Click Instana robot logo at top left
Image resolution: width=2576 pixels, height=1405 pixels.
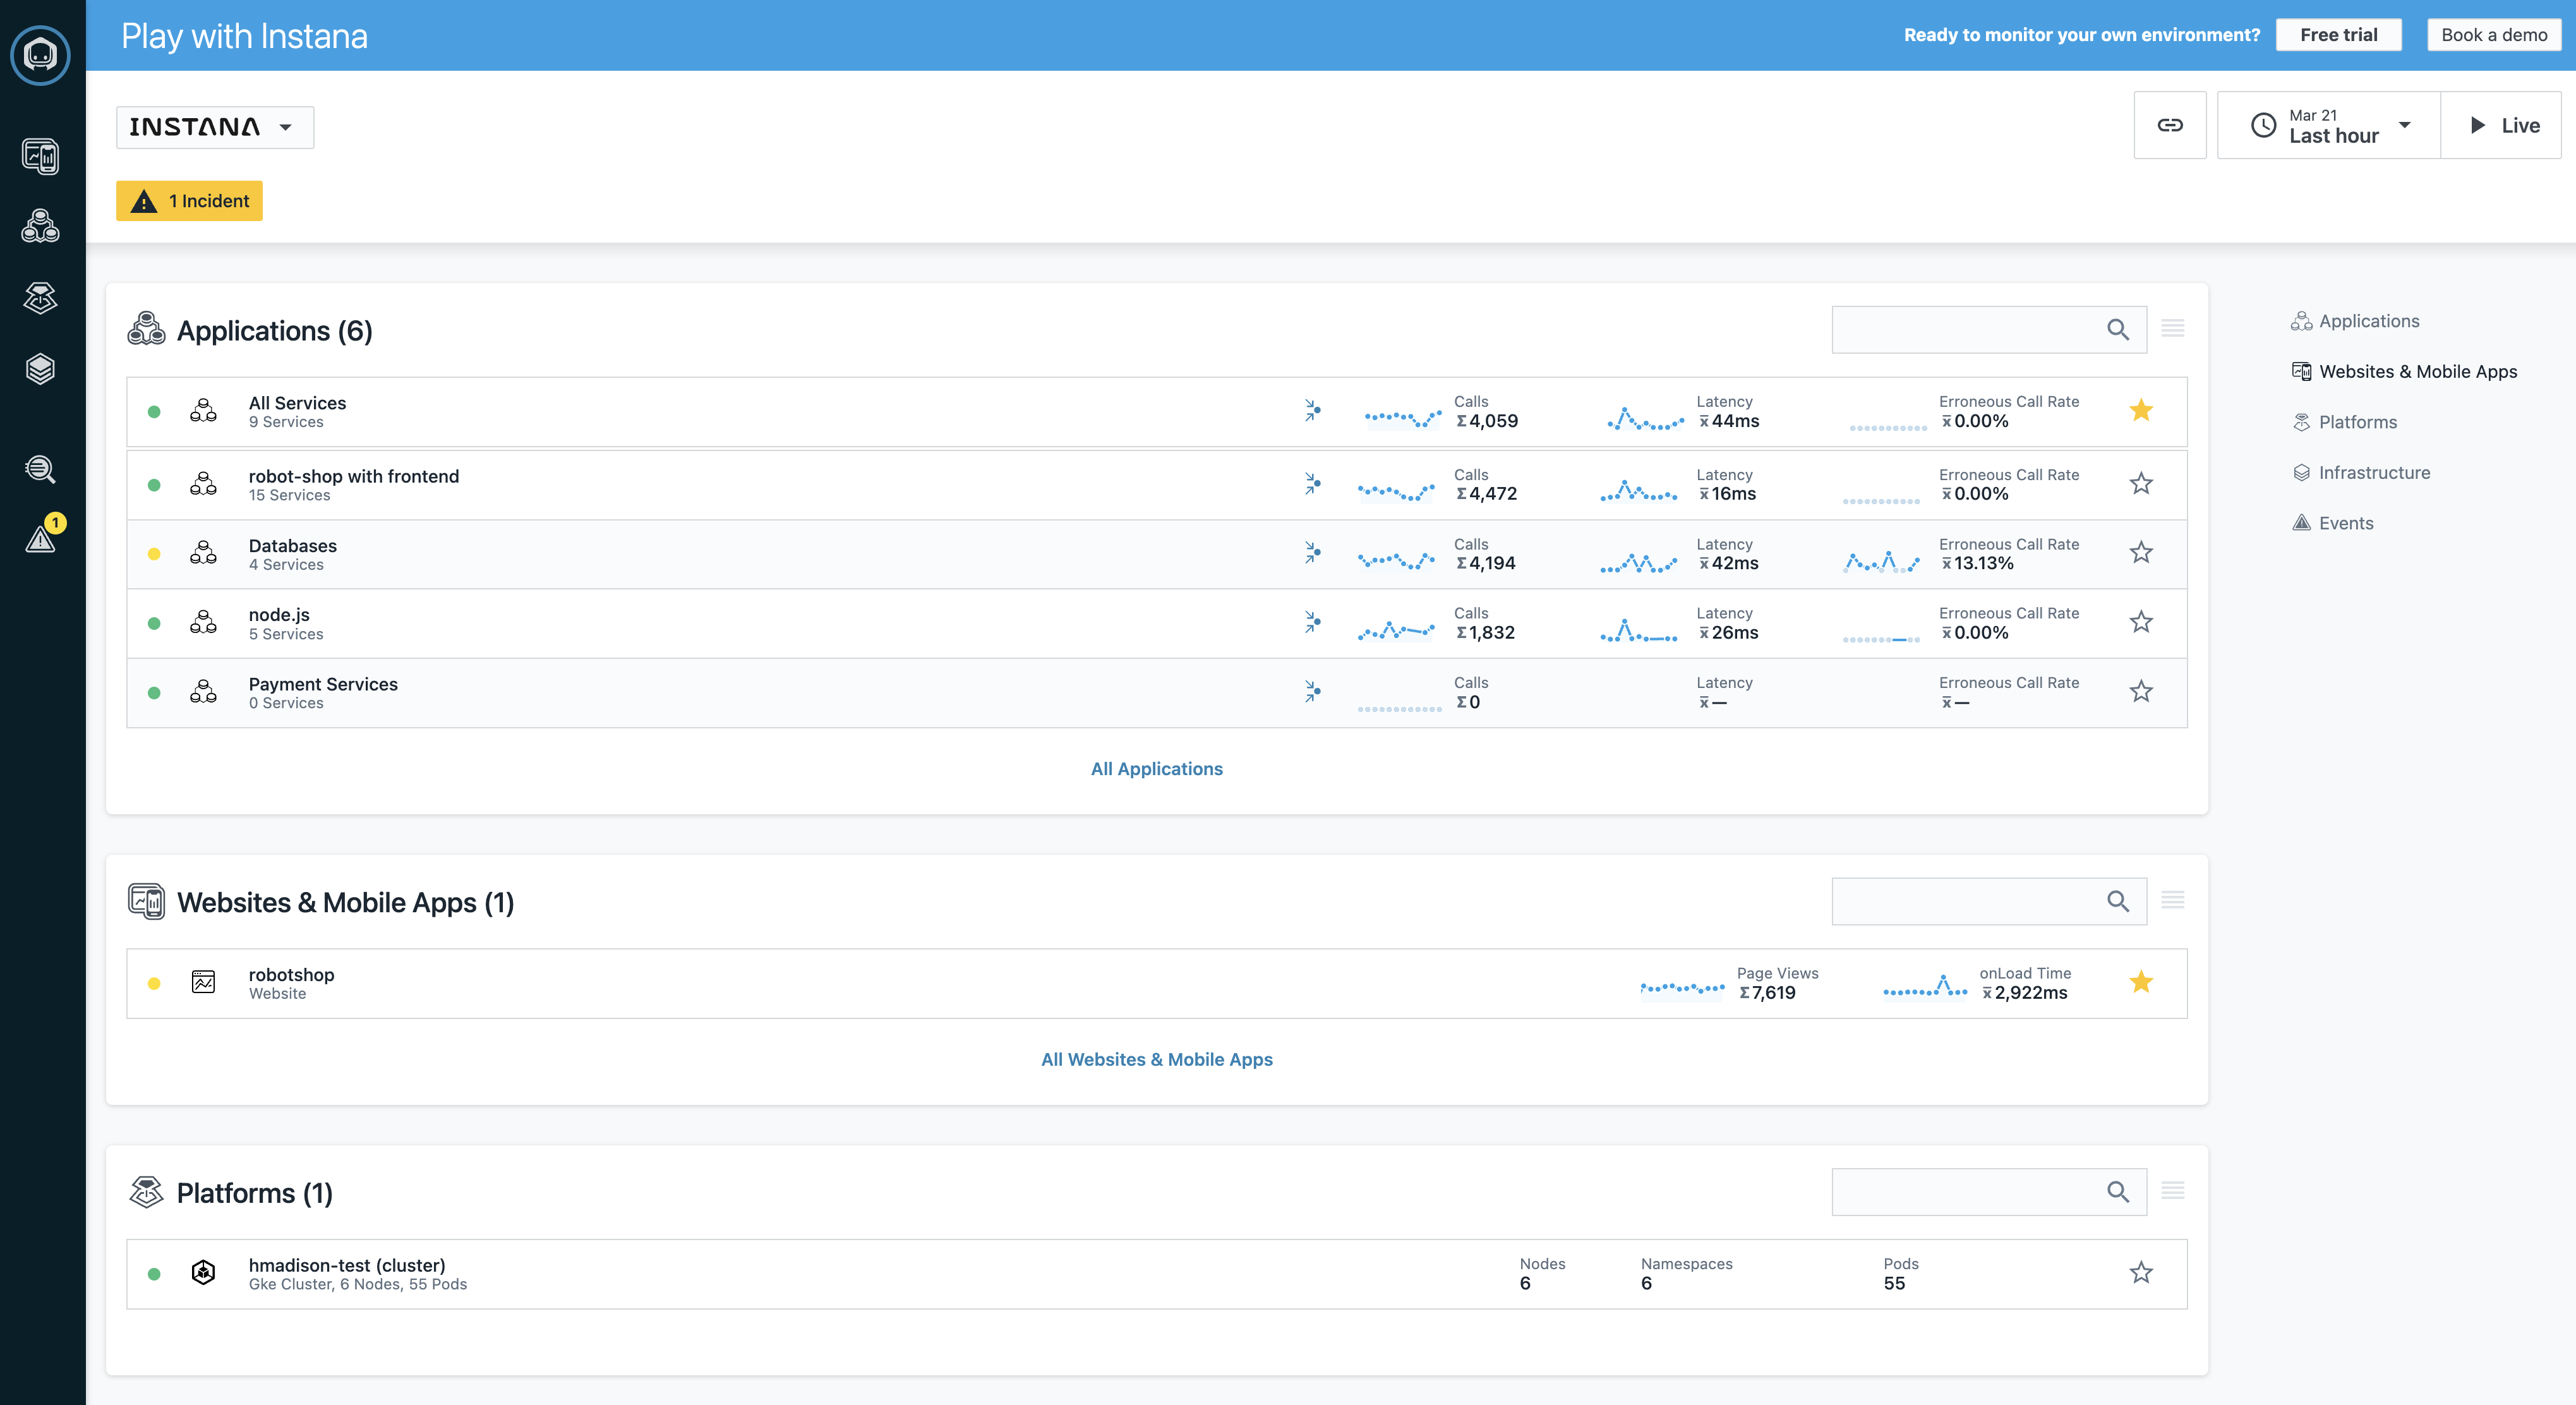pos(40,55)
